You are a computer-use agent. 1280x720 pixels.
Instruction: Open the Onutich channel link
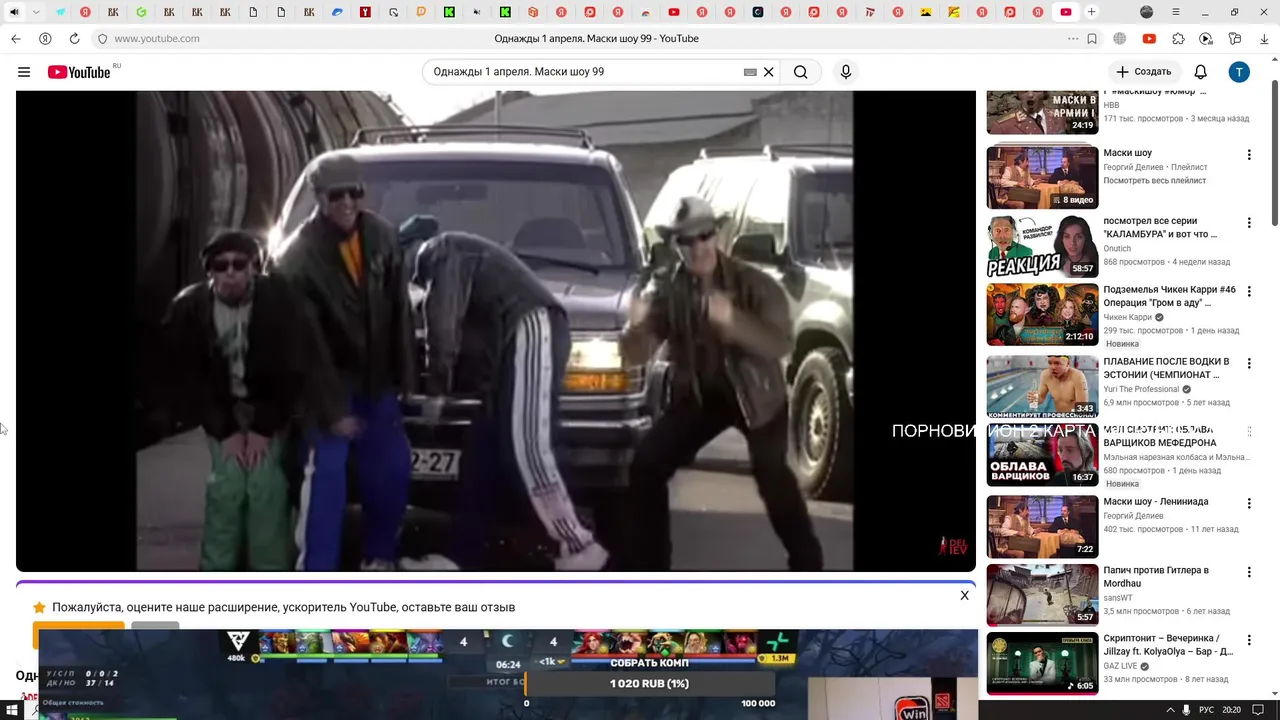[x=1117, y=249]
